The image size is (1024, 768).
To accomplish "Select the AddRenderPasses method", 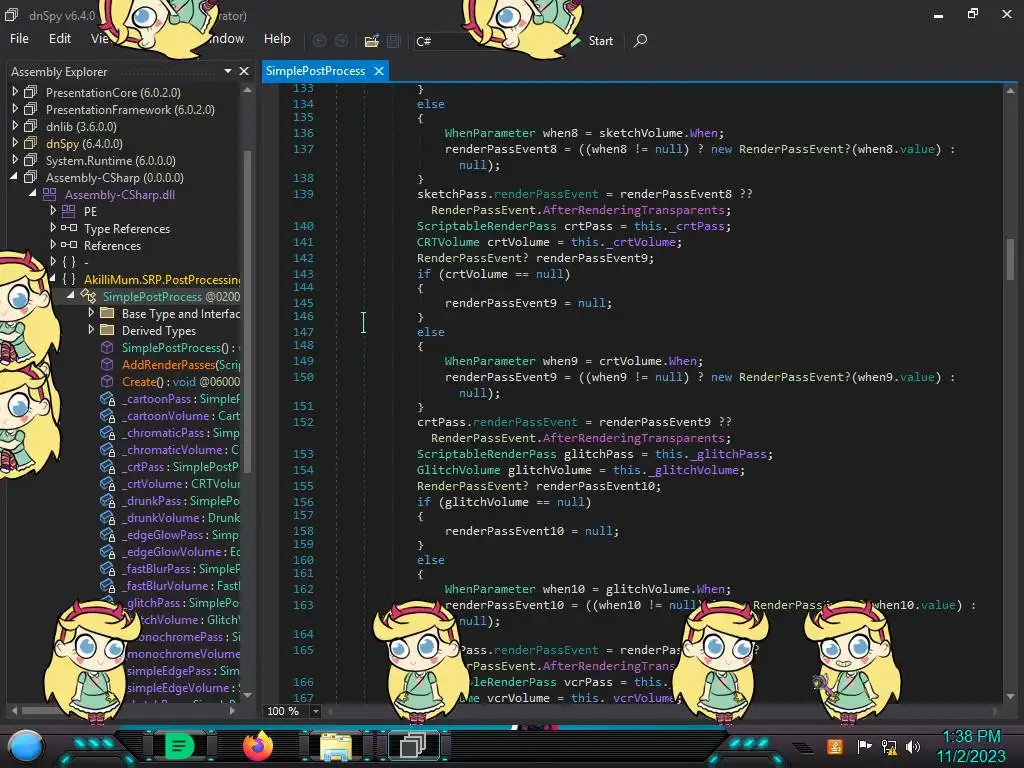I will pos(181,364).
